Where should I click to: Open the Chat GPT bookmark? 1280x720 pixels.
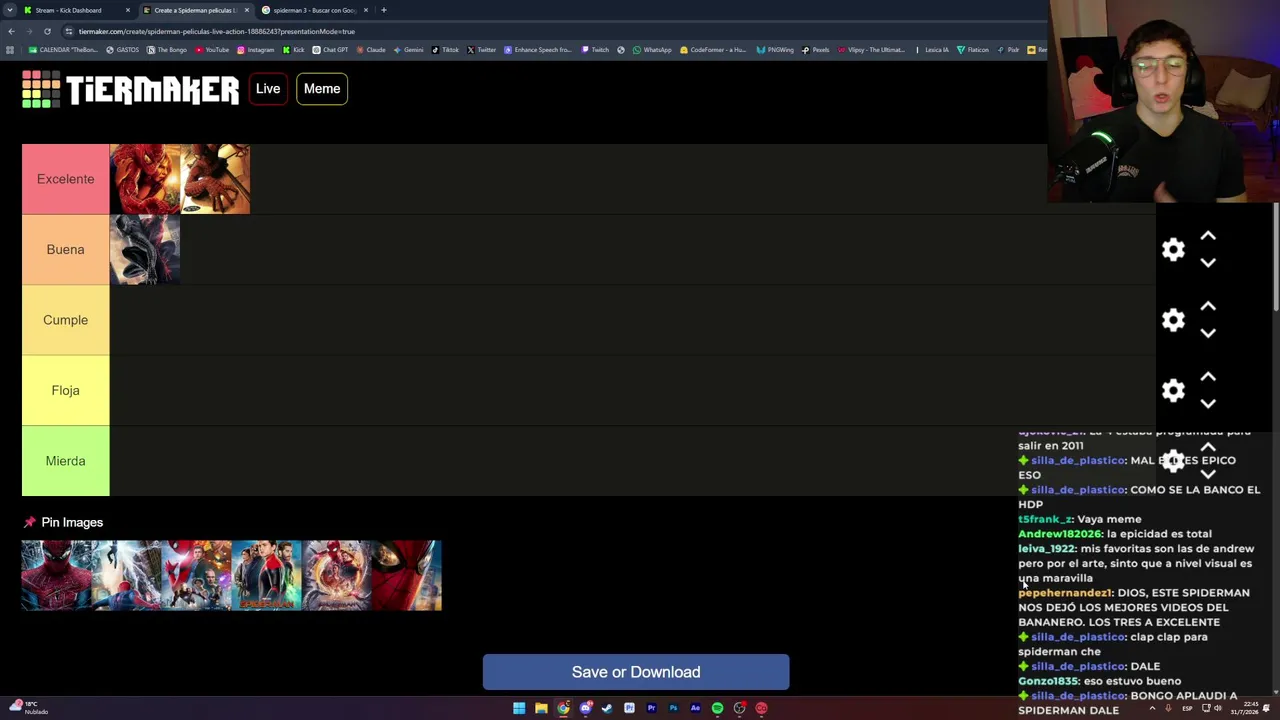330,50
